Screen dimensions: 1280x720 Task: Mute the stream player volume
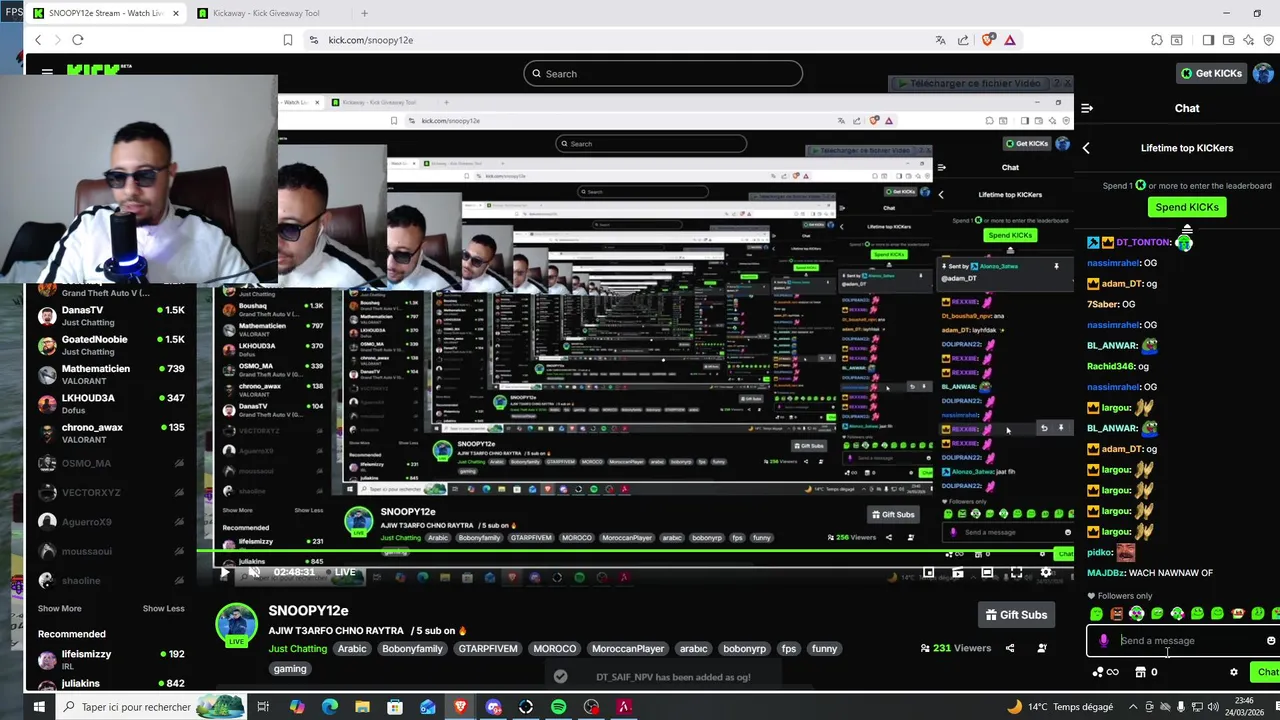click(x=254, y=572)
